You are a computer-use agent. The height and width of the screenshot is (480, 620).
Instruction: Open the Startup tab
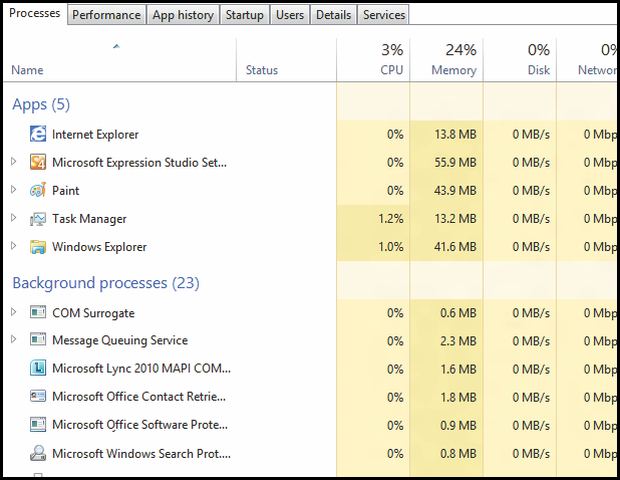(x=245, y=15)
